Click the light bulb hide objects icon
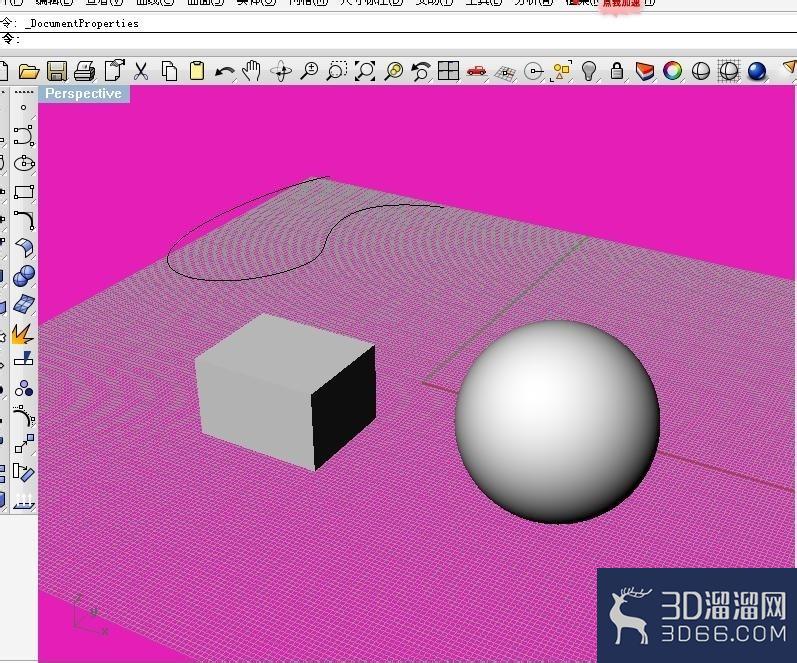 pyautogui.click(x=589, y=71)
